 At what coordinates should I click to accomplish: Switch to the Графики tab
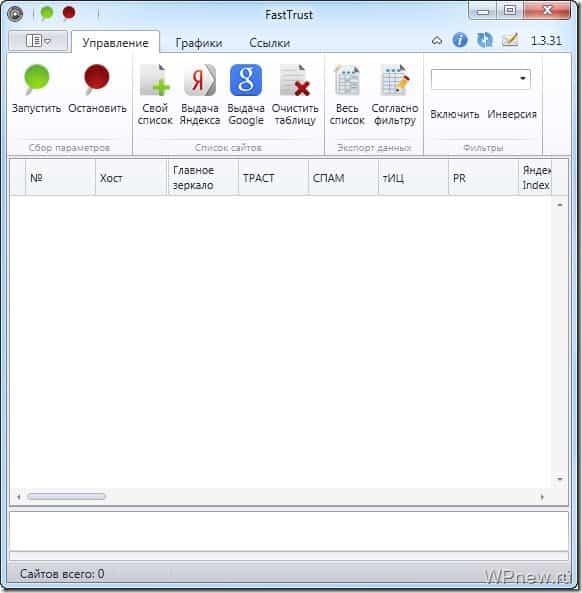199,43
